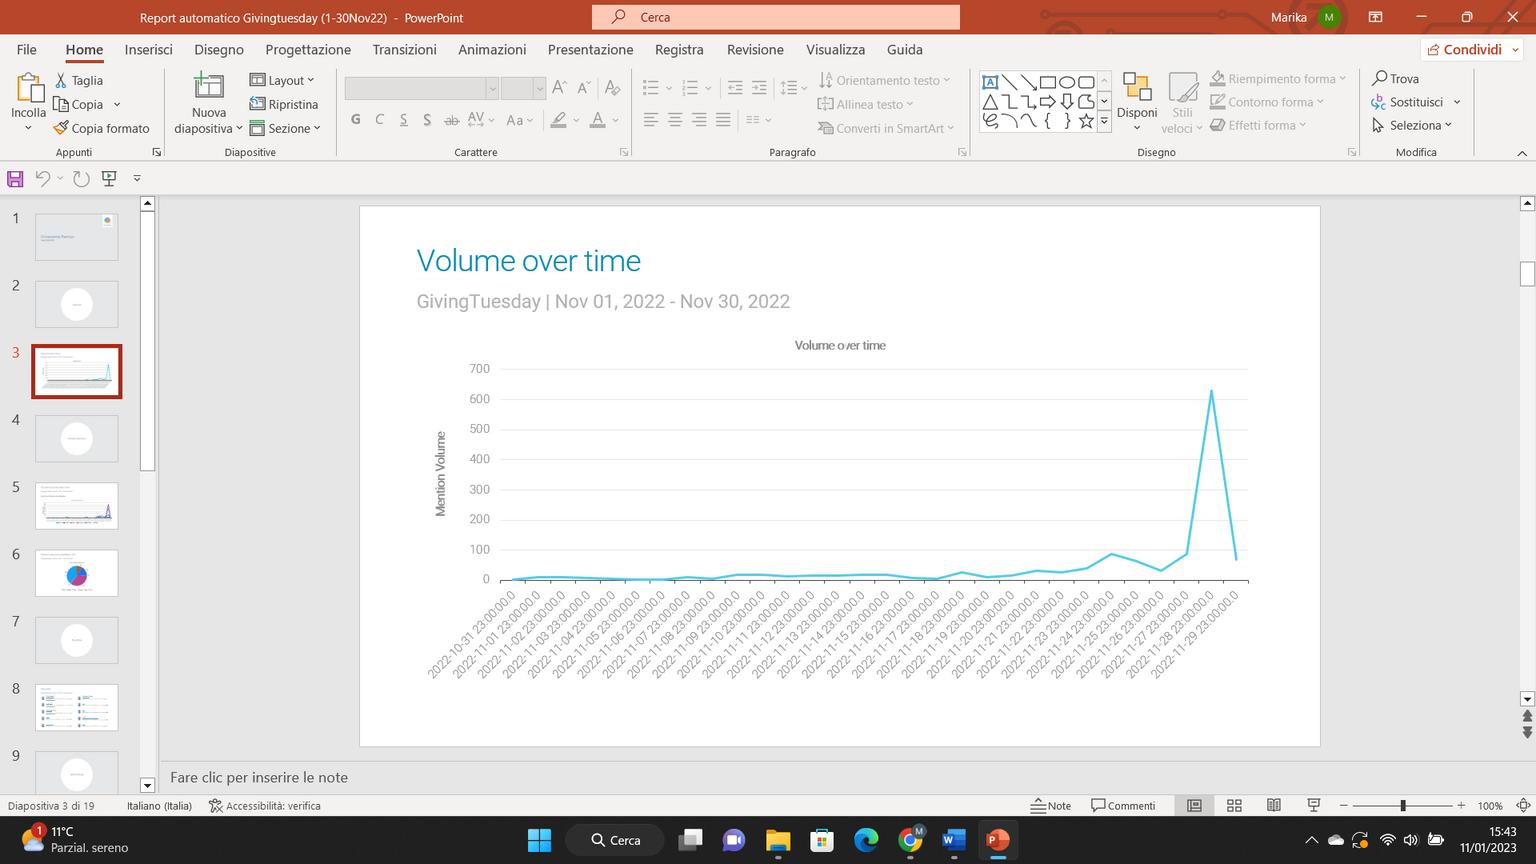Increase list indent level
The height and width of the screenshot is (864, 1536).
point(759,88)
